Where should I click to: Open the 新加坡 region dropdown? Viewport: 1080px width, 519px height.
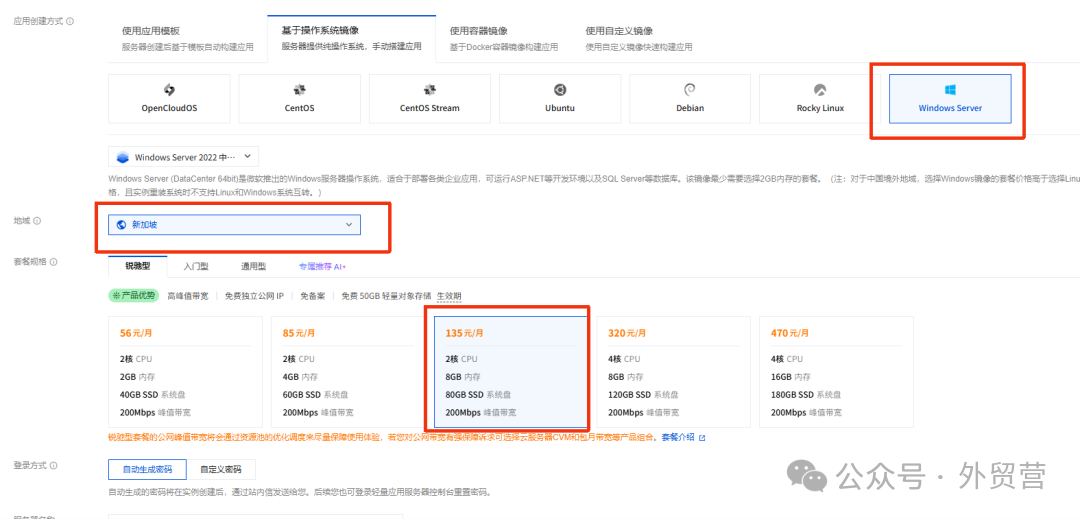click(234, 225)
